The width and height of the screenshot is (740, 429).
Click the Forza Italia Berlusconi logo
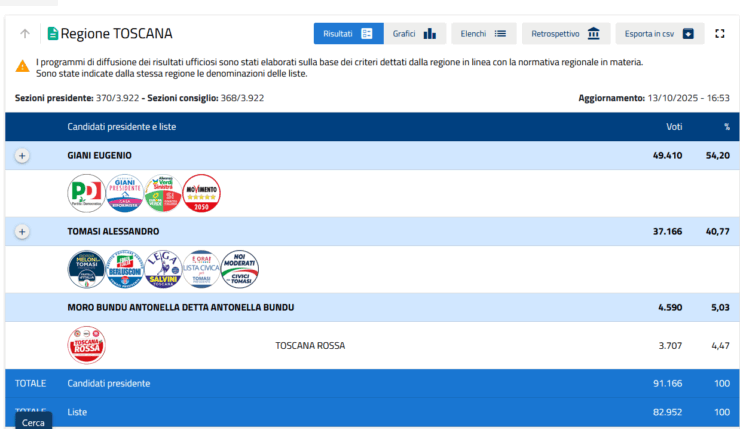[x=124, y=269]
